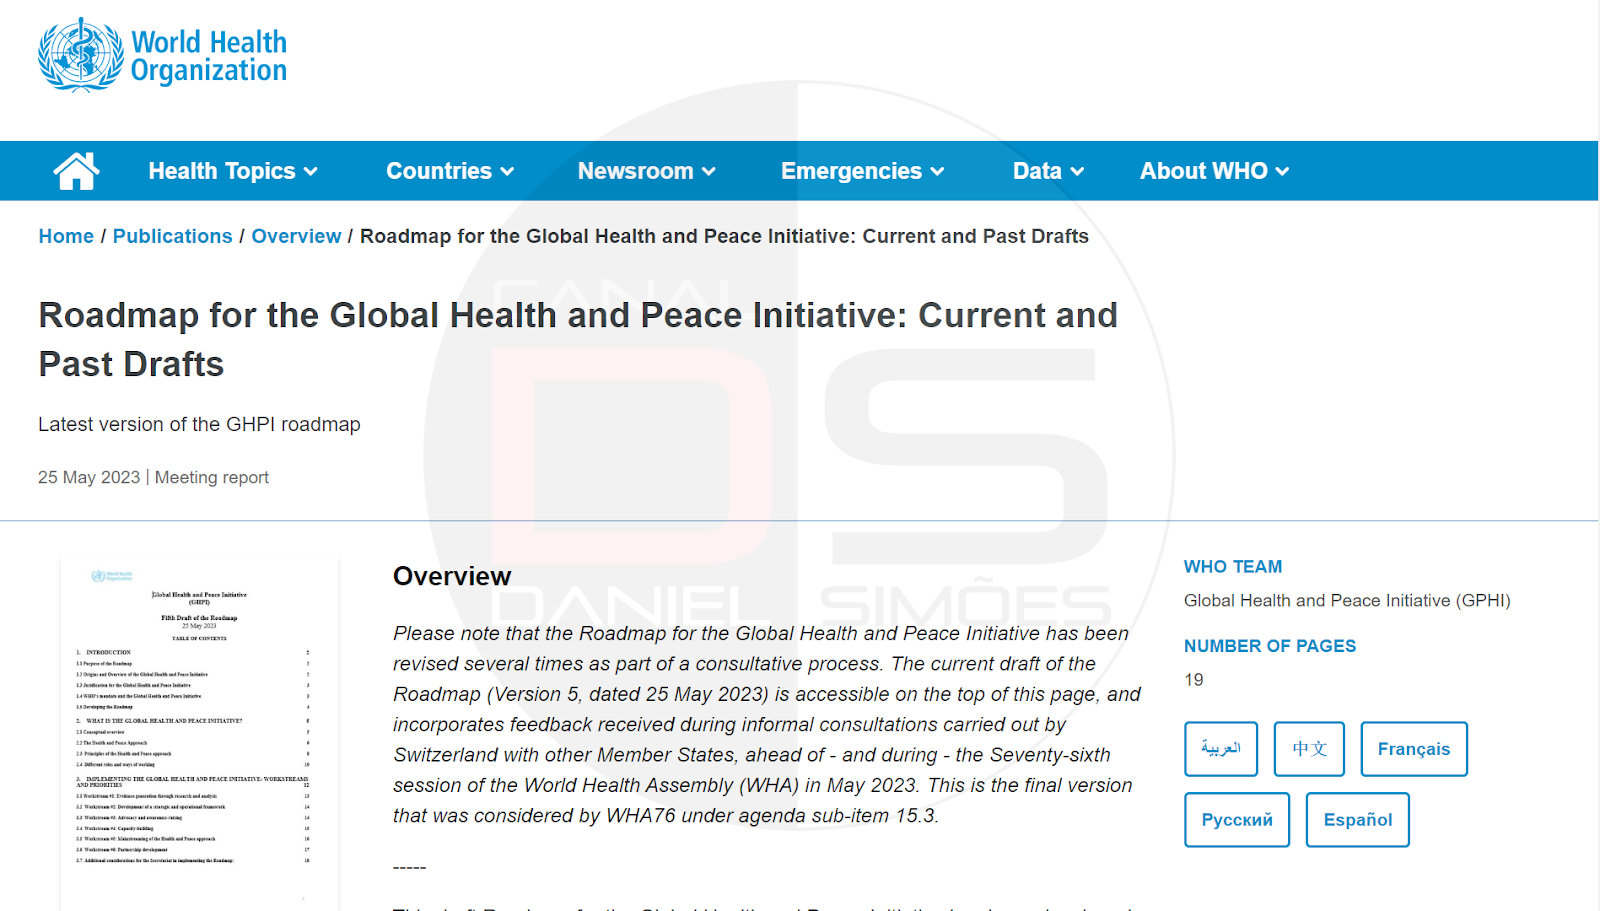Go to the home page via house icon
The image size is (1600, 911).
pos(76,171)
